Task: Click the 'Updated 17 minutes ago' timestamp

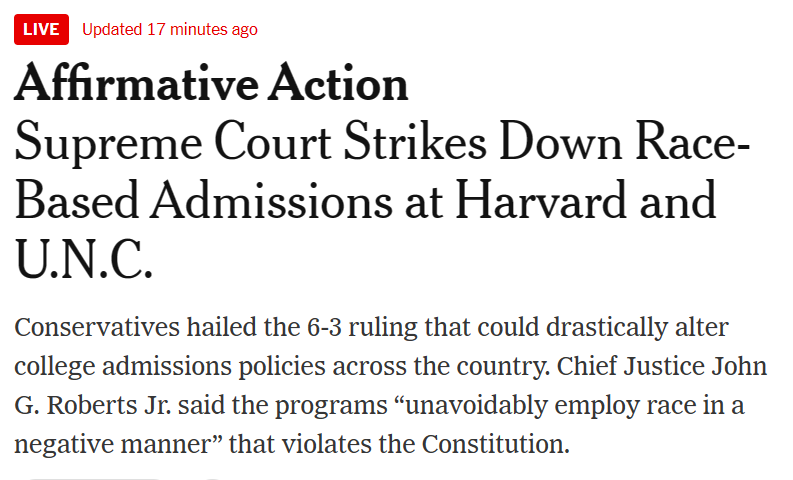Action: click(x=170, y=29)
